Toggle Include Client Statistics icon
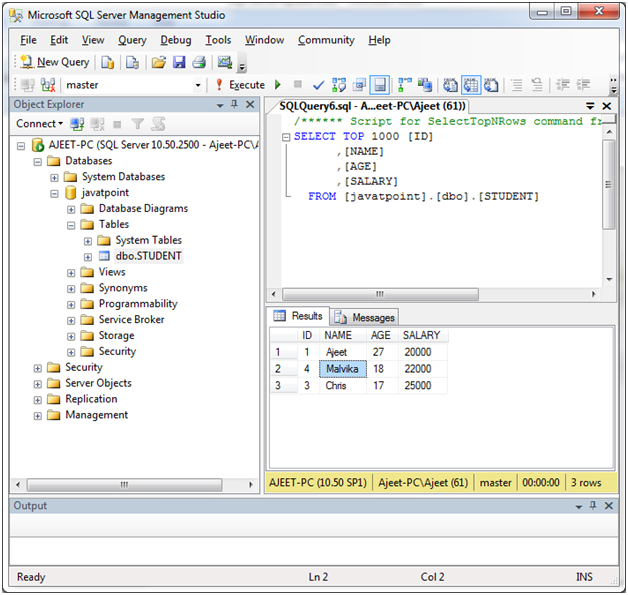Image resolution: width=628 pixels, height=595 pixels. coord(425,85)
